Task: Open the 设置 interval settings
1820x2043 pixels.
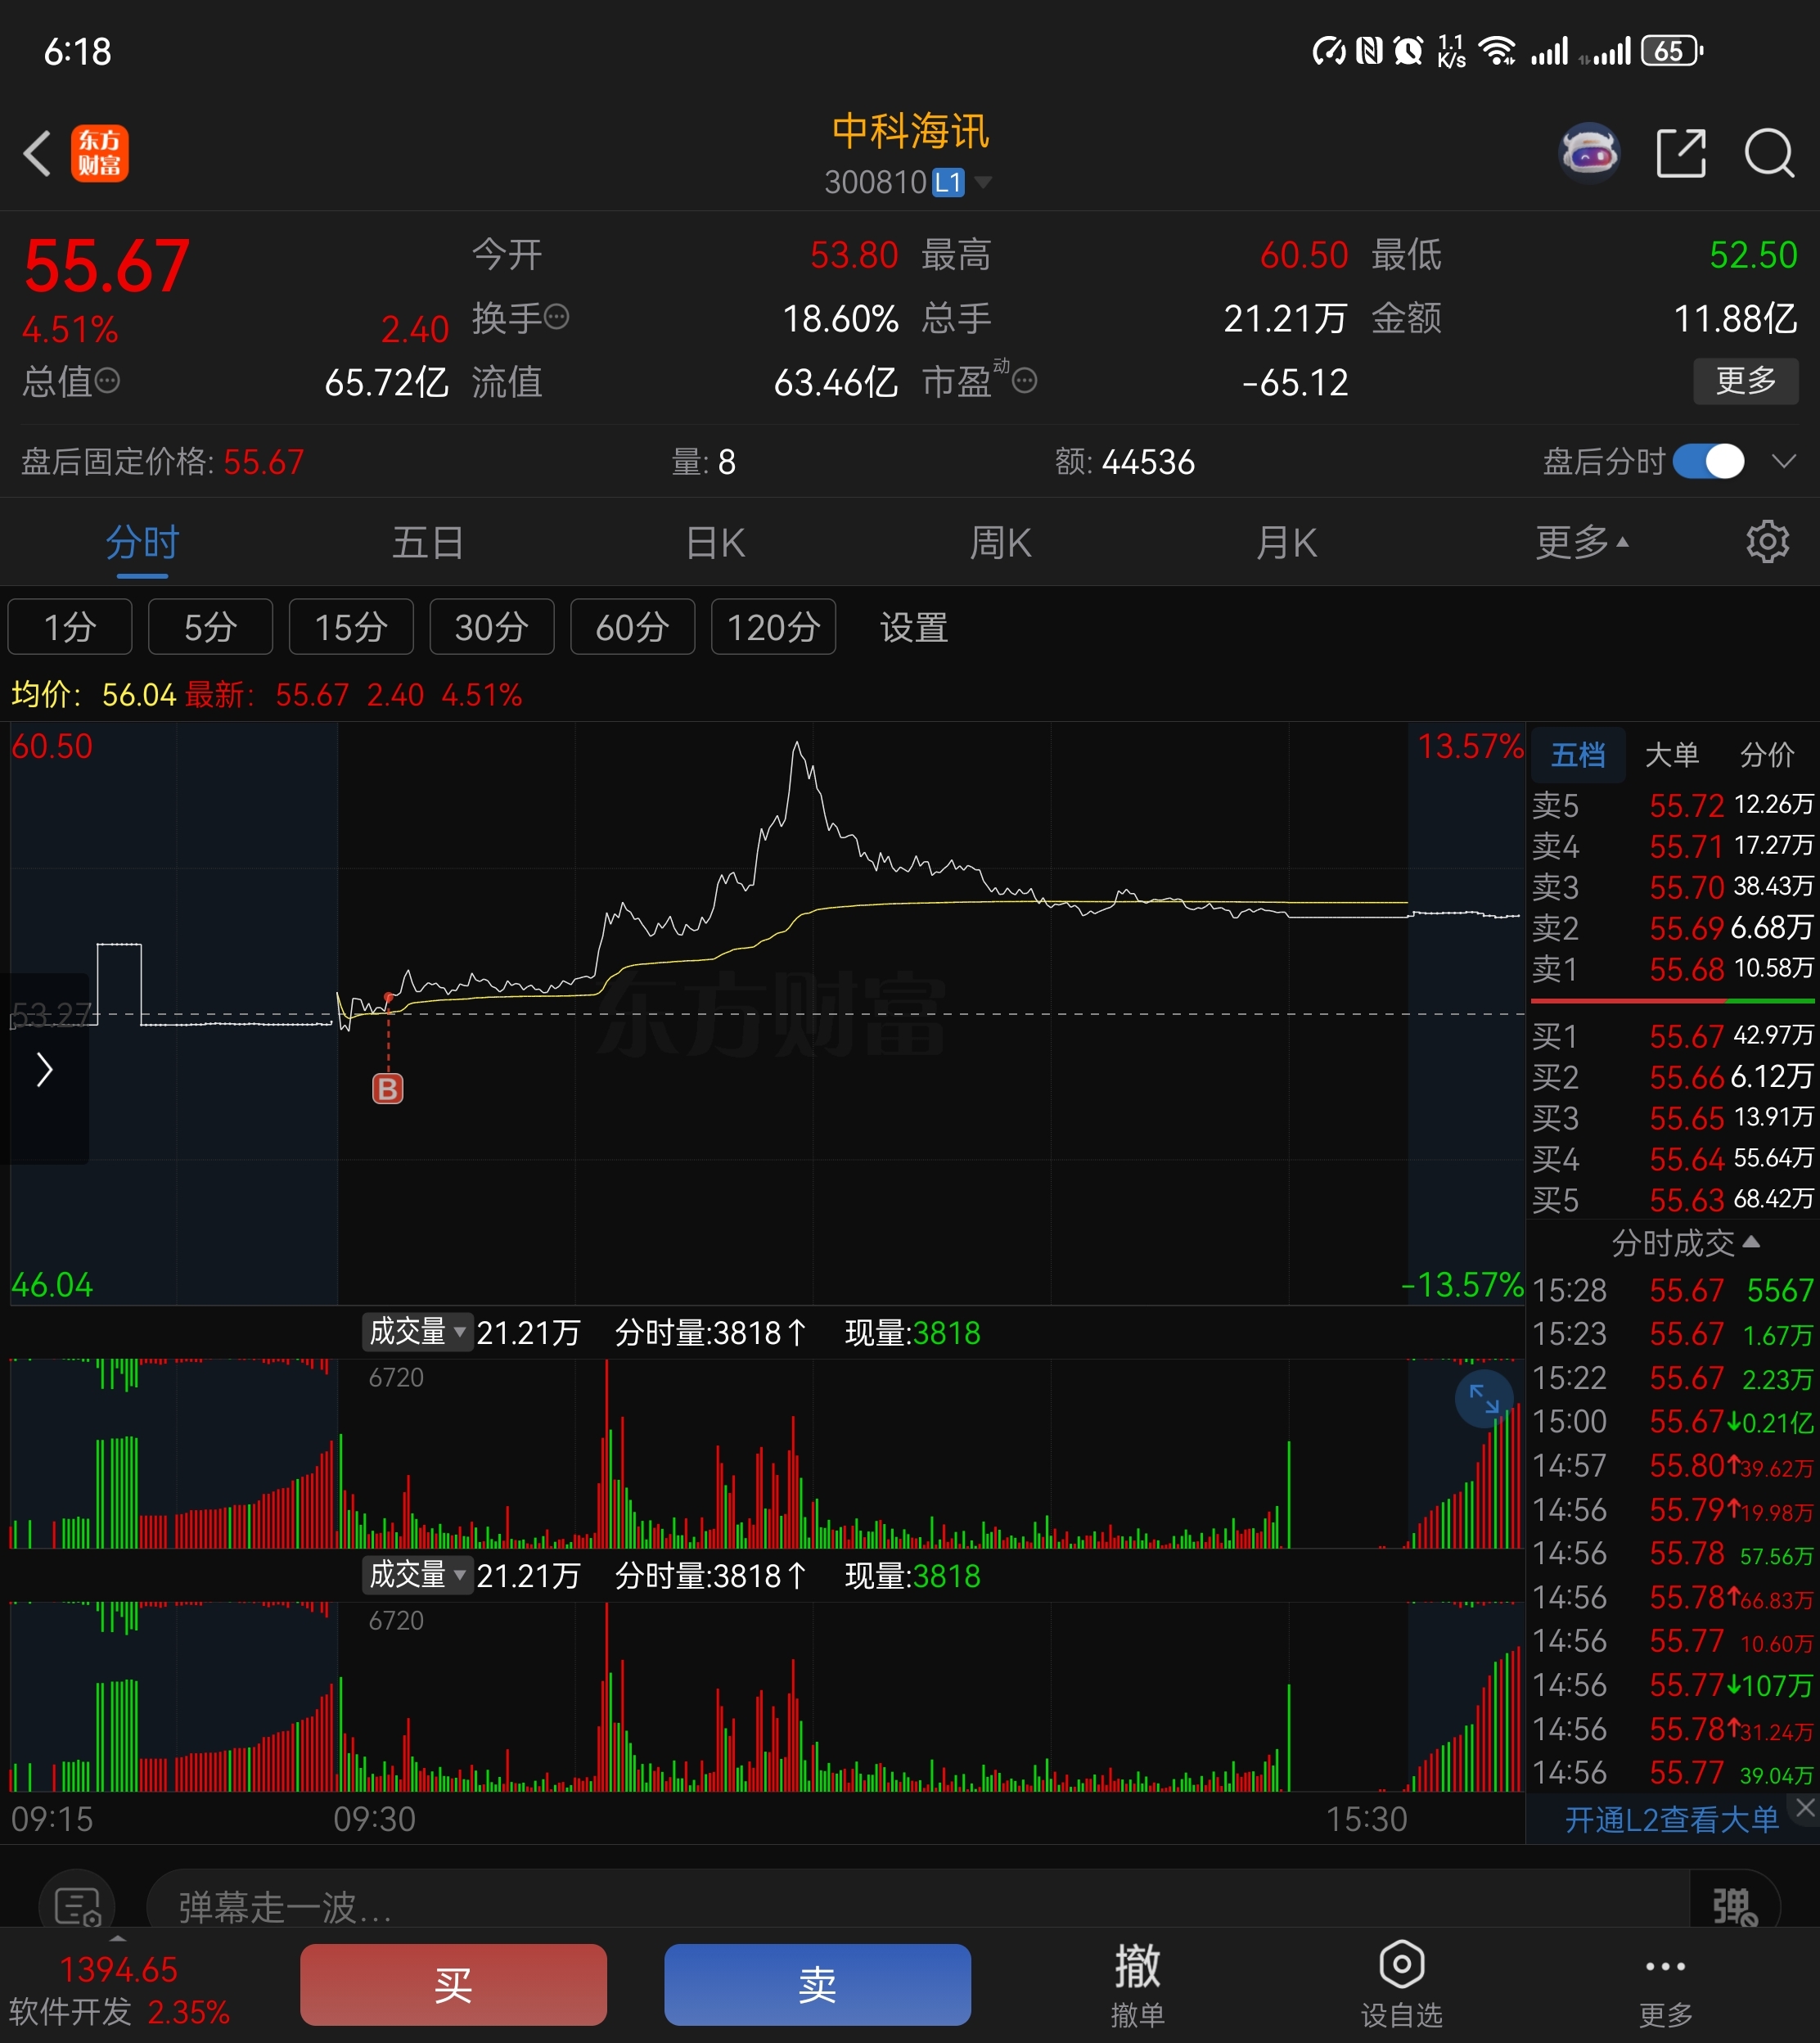Action: pyautogui.click(x=913, y=628)
